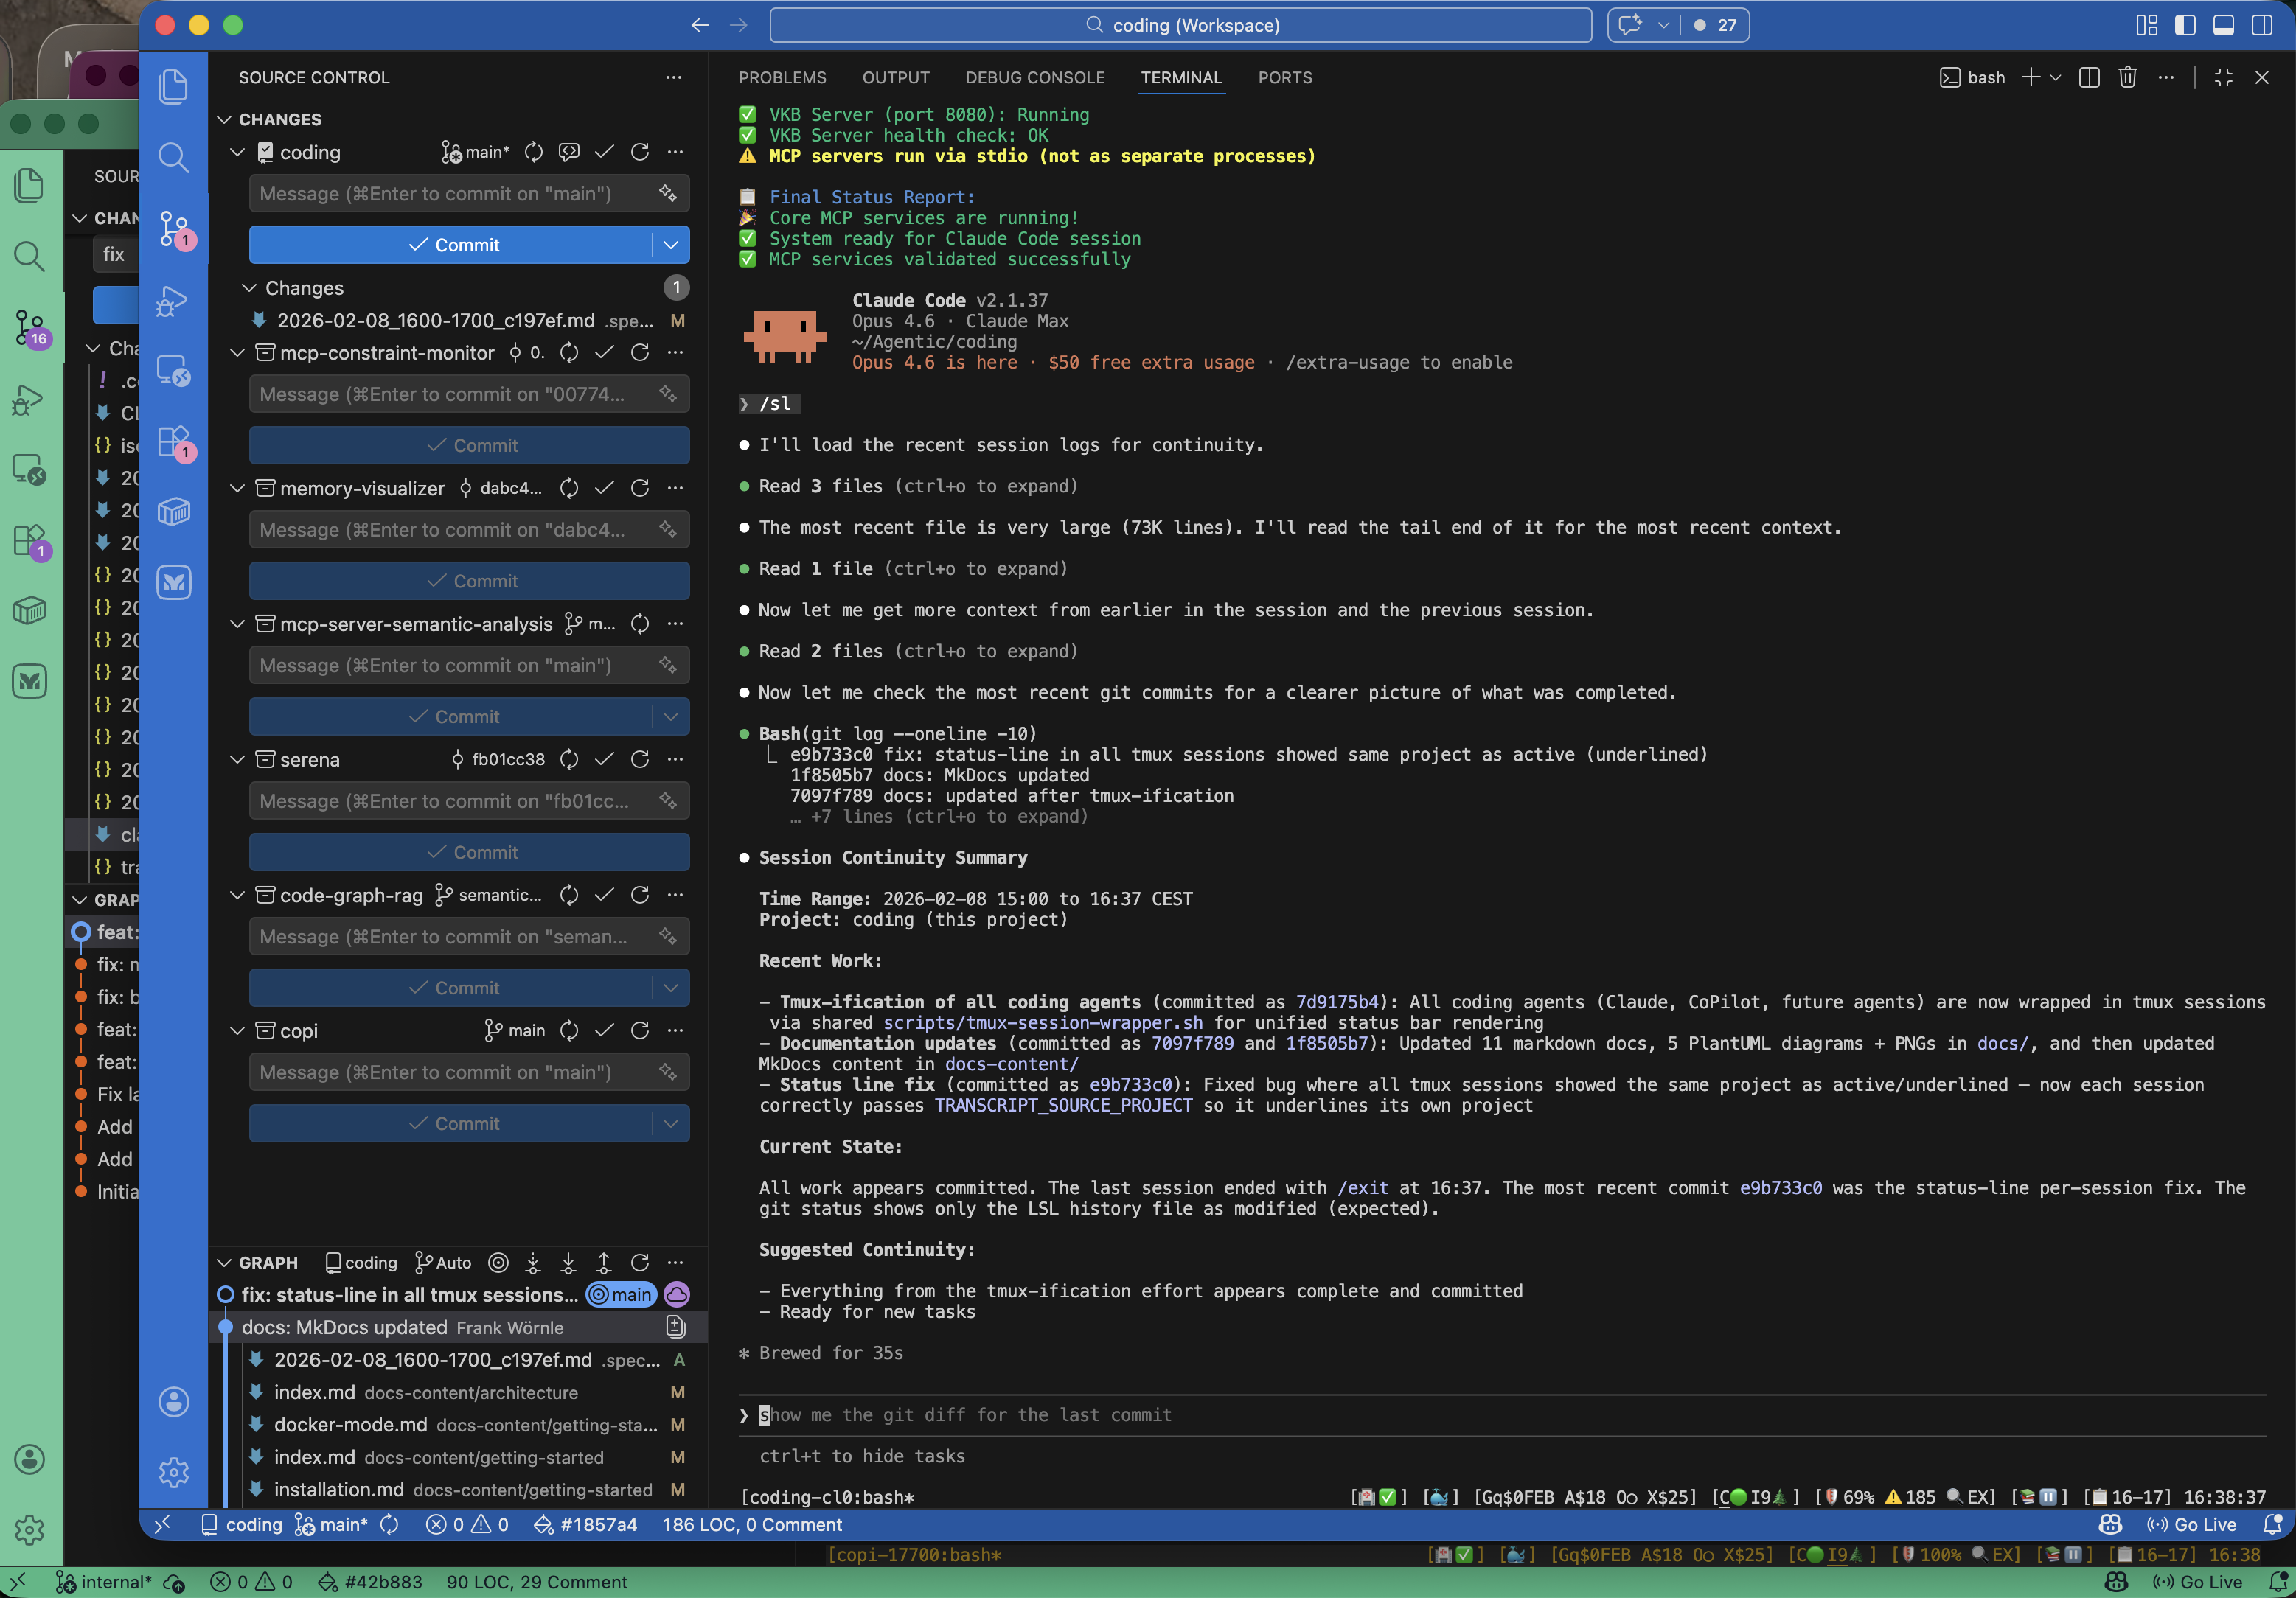The image size is (2296, 1598).
Task: Click Push icon in Graph header
Action: 604,1263
